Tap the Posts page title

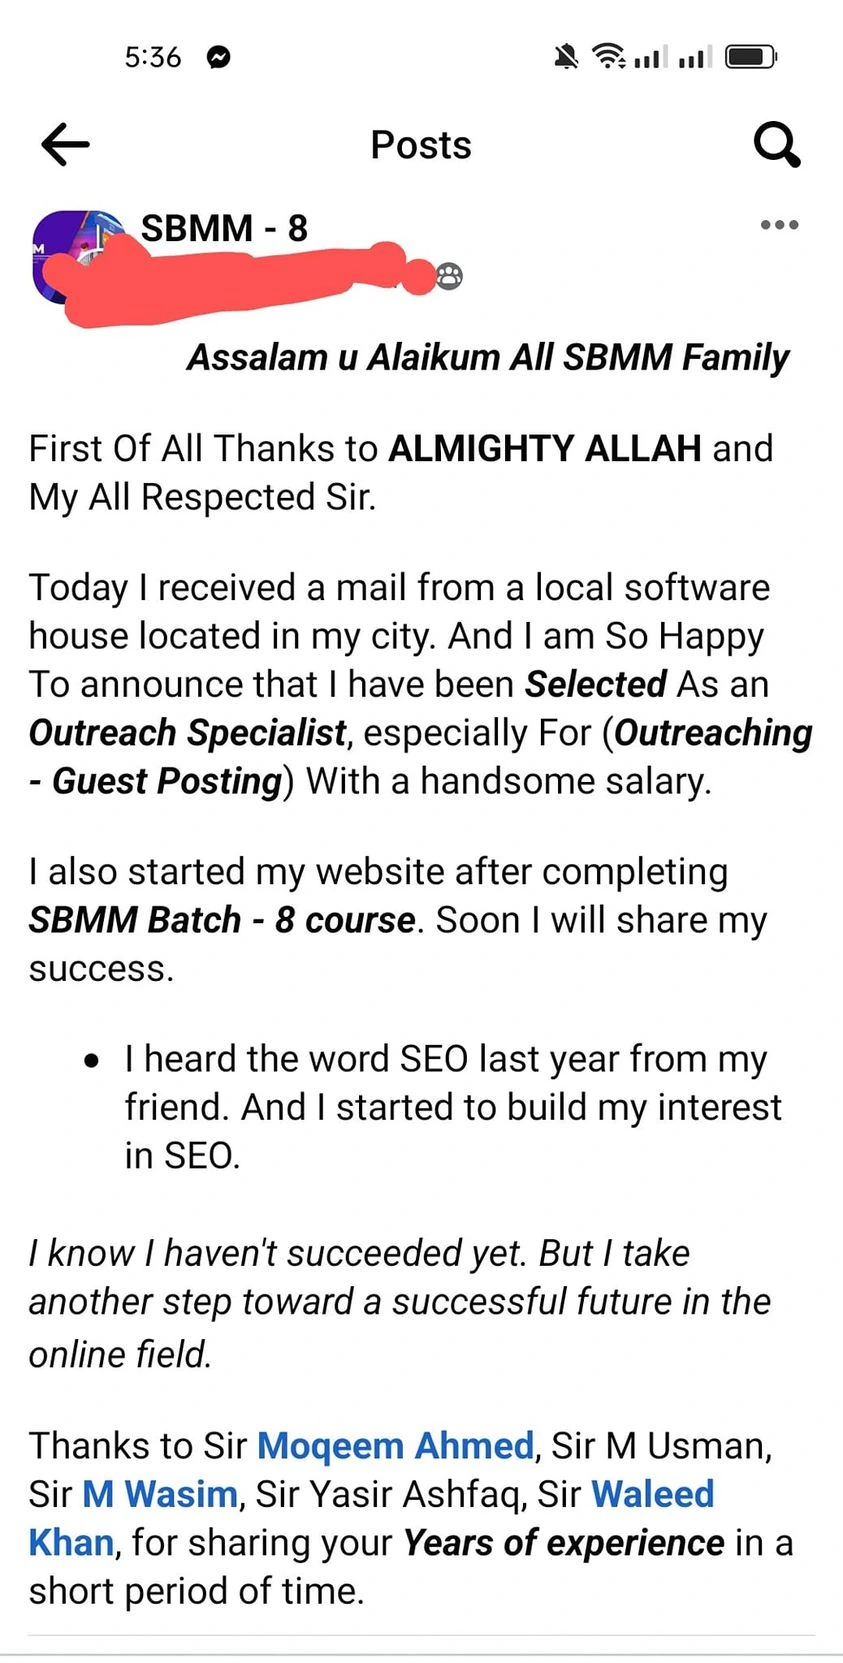coord(421,145)
